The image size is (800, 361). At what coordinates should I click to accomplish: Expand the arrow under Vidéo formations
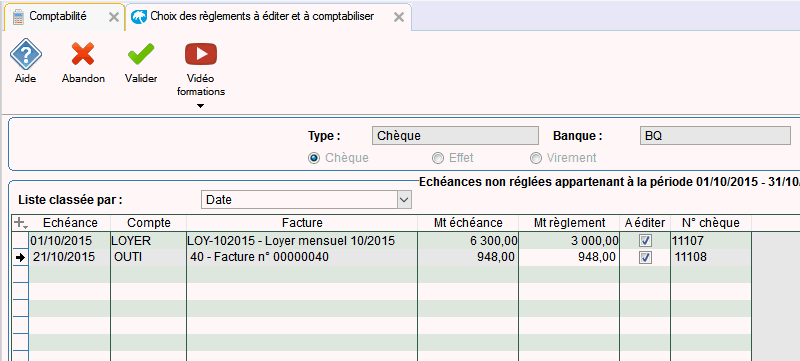click(x=201, y=106)
